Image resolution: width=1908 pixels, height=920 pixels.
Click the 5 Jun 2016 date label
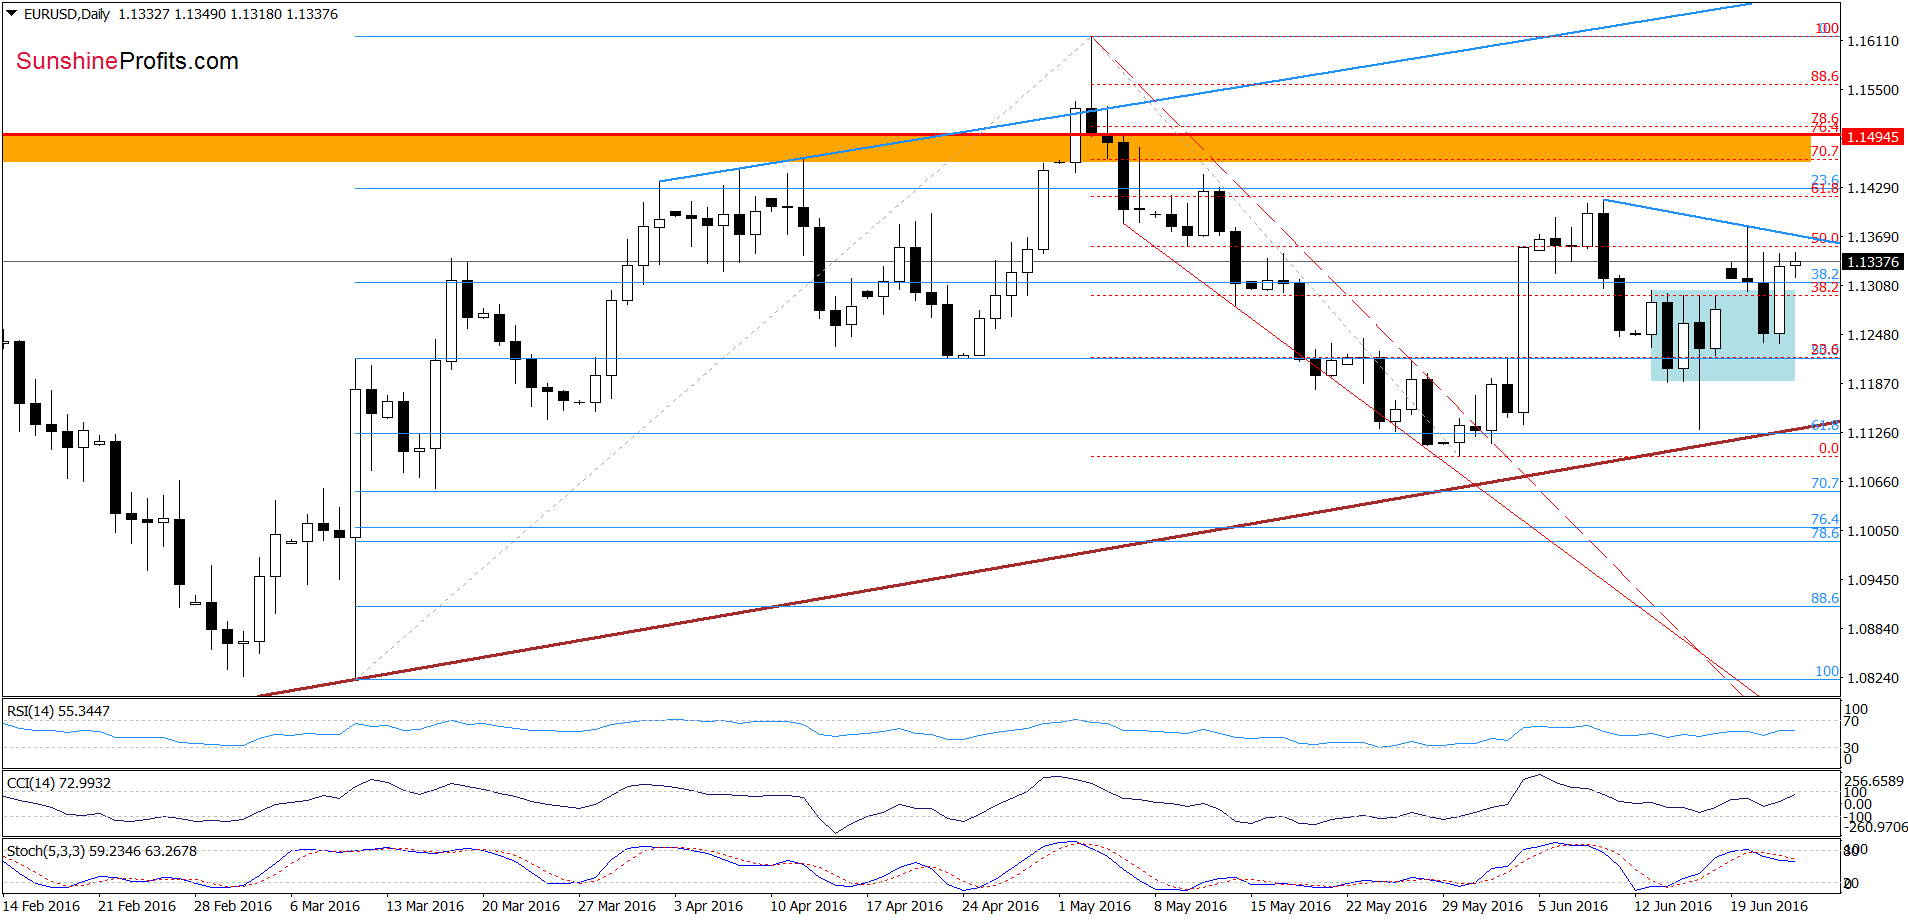tap(1573, 906)
